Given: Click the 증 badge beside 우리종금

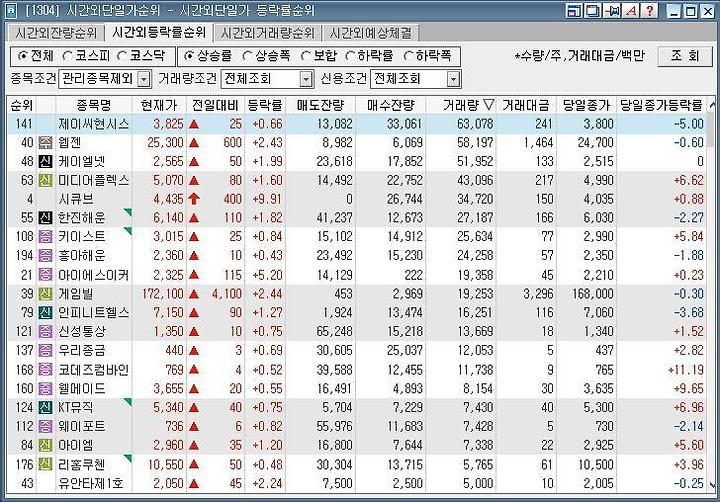Looking at the screenshot, I should [x=45, y=350].
